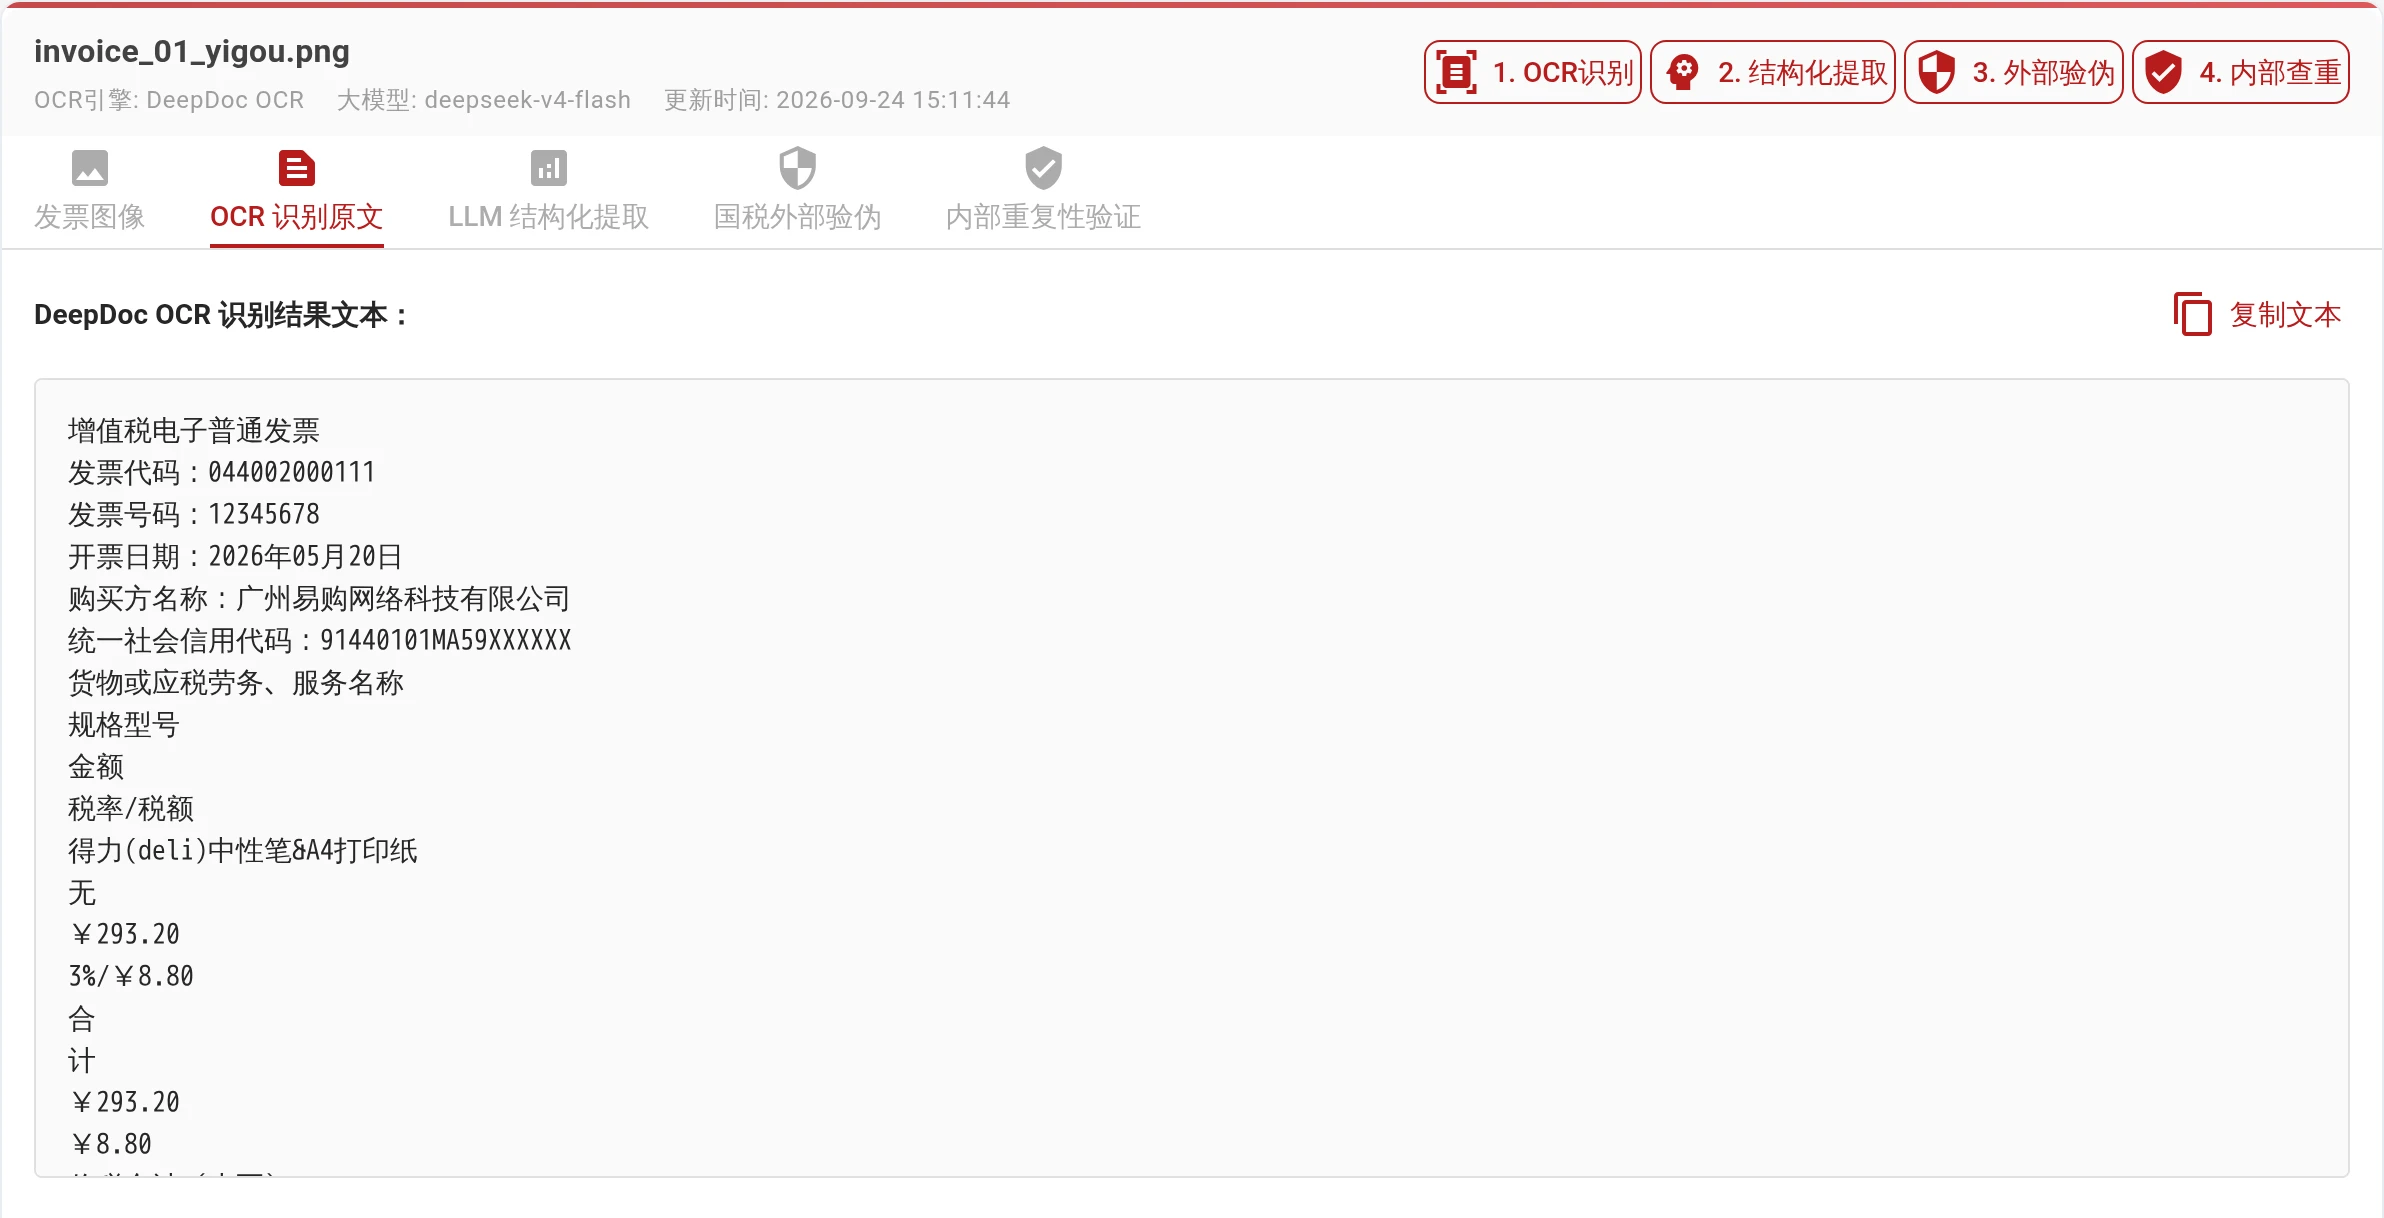
Task: Click check-shield icon in 内部查重 button
Action: [2164, 72]
